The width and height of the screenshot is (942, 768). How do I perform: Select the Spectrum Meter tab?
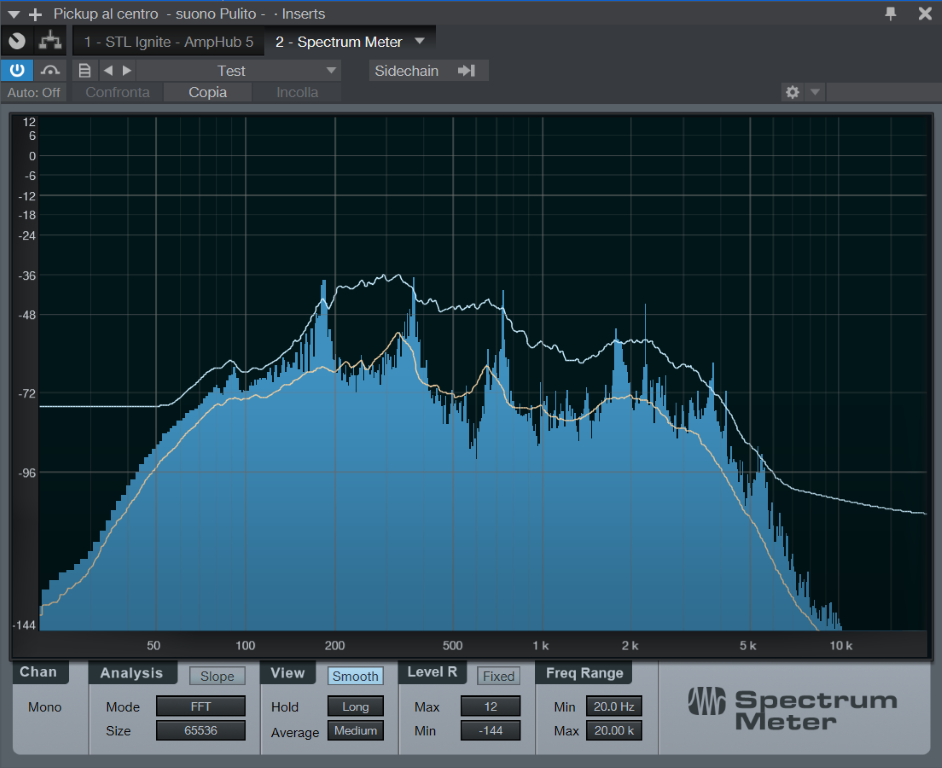pyautogui.click(x=338, y=42)
